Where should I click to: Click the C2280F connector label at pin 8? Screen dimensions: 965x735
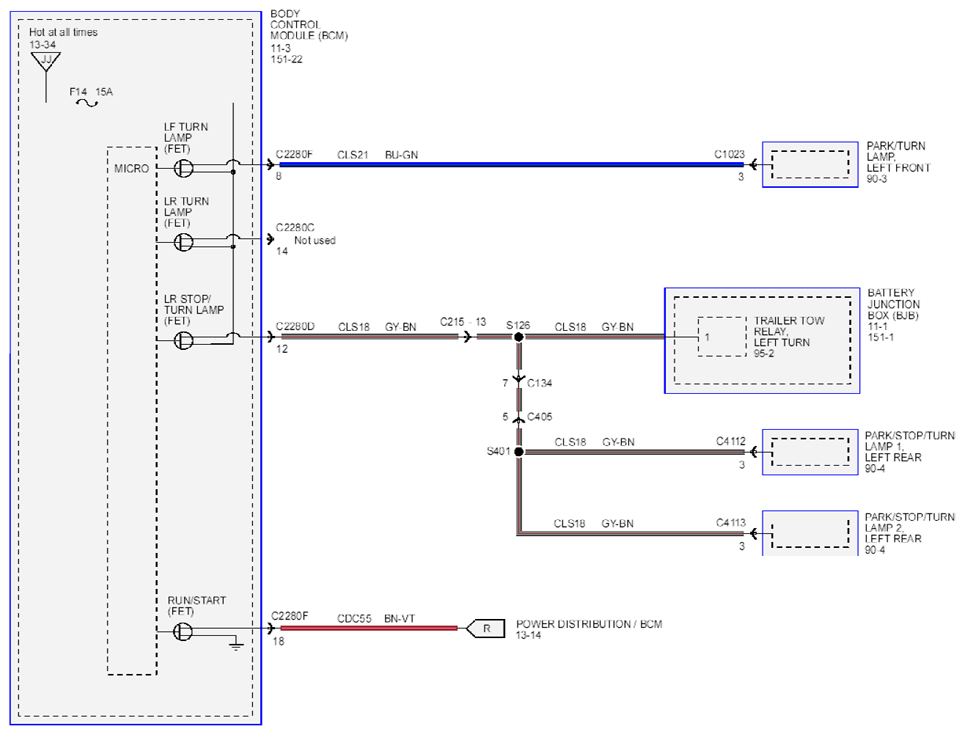click(x=294, y=155)
